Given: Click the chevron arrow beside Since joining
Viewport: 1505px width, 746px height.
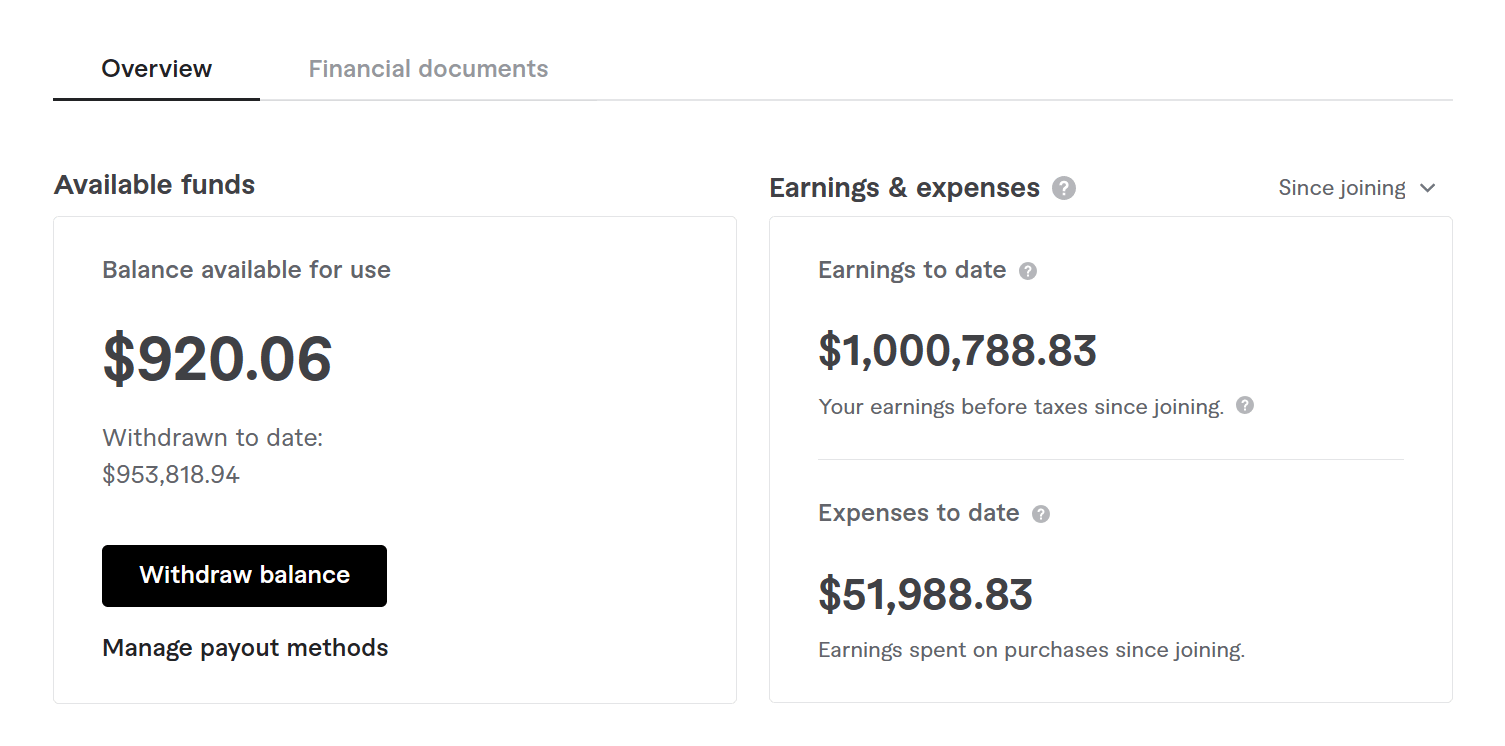Looking at the screenshot, I should pyautogui.click(x=1428, y=188).
